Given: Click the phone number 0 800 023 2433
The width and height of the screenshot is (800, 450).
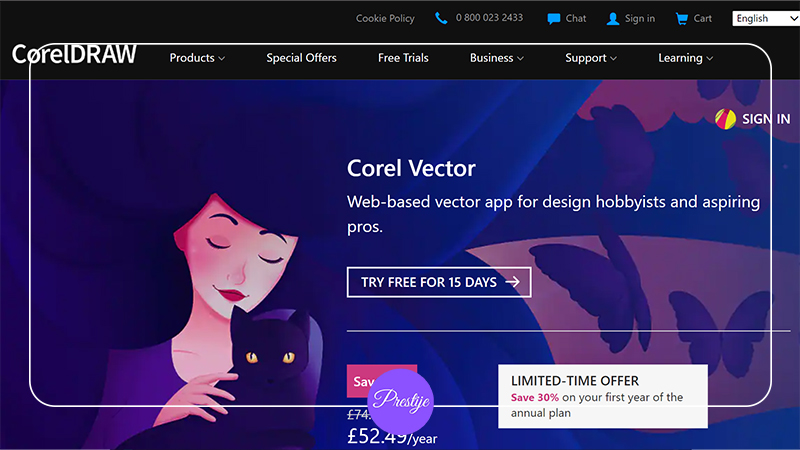Looking at the screenshot, I should click(x=489, y=18).
